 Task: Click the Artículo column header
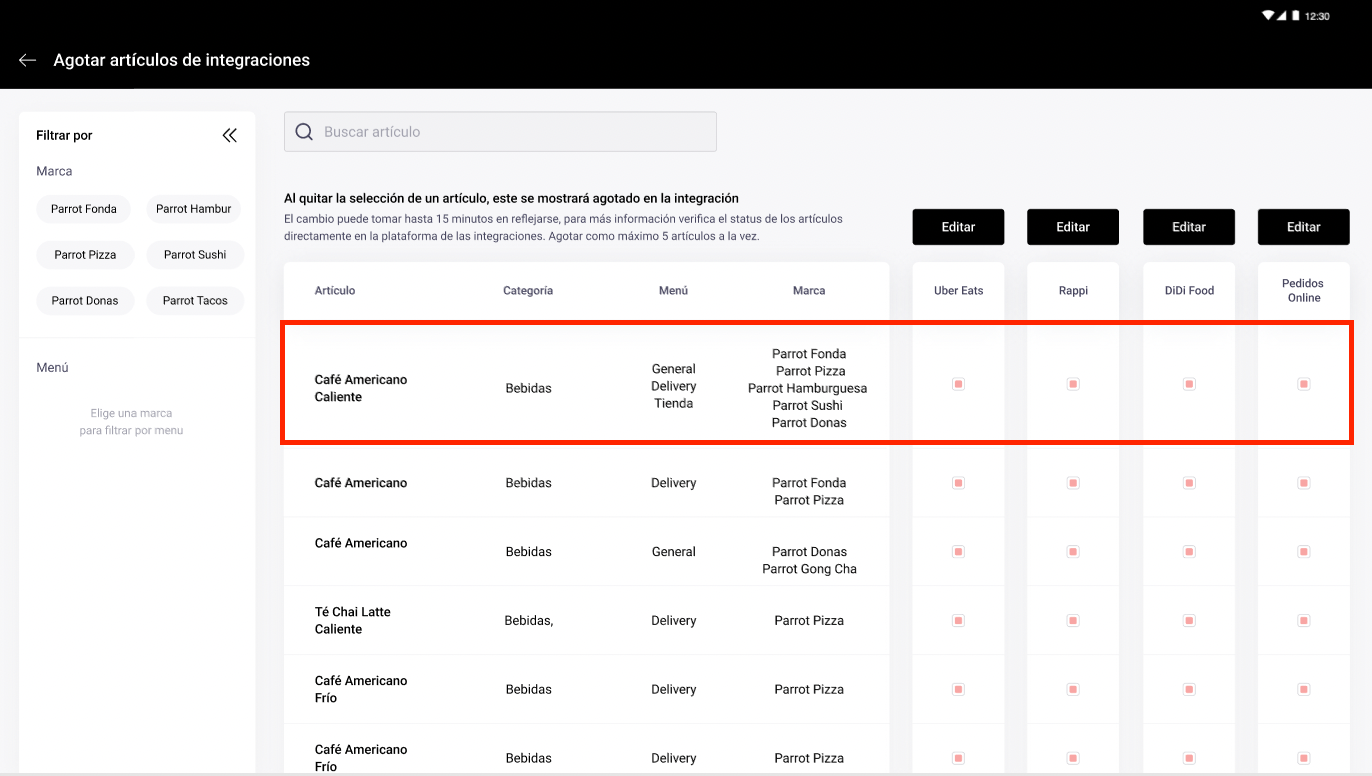pos(335,291)
